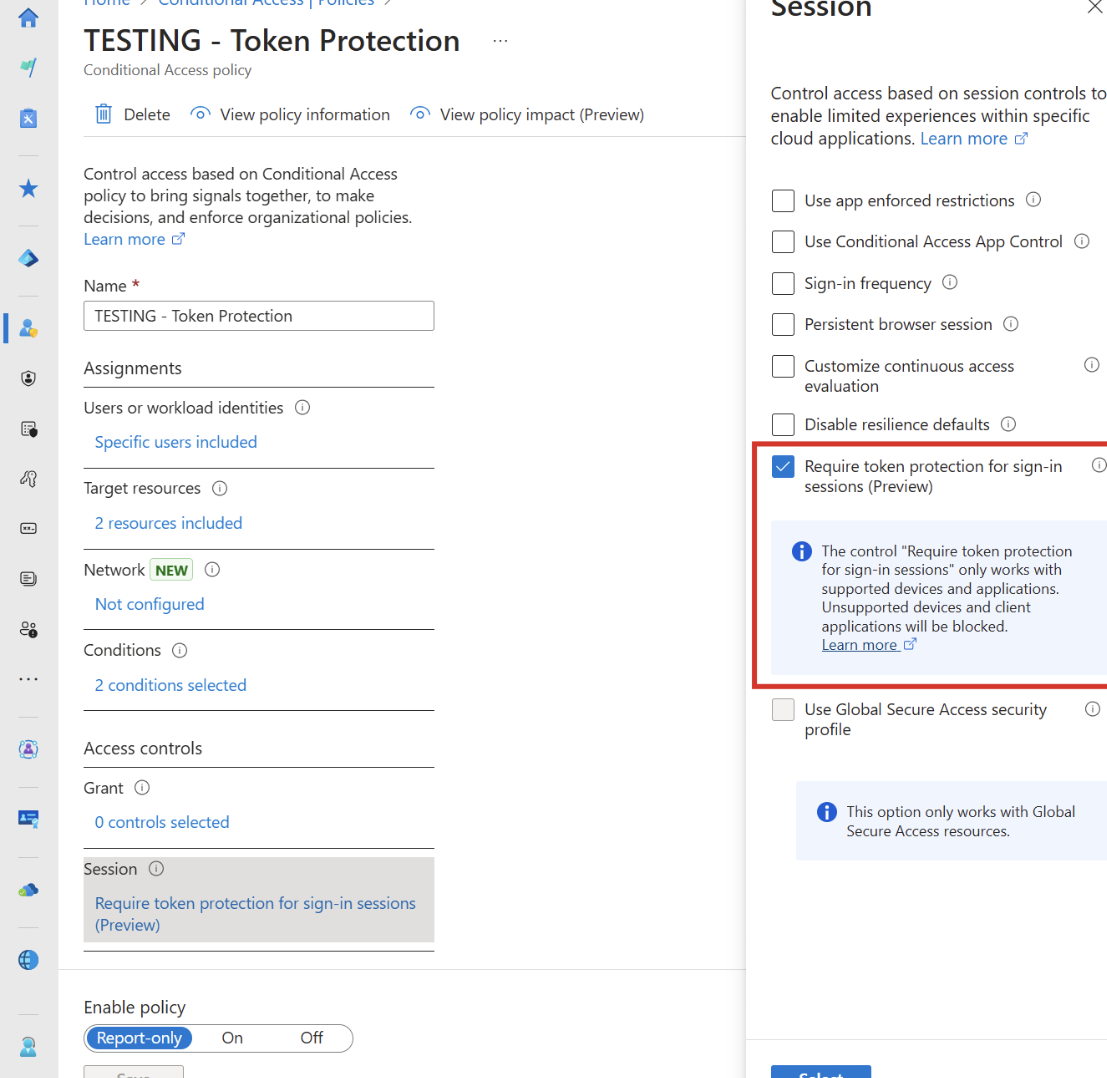Open the Home icon in sidebar
This screenshot has height=1078, width=1107.
click(x=28, y=18)
